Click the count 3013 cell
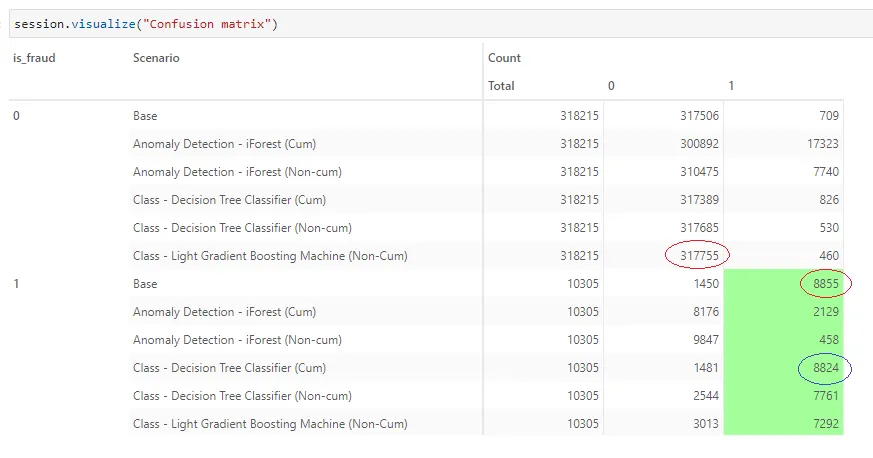Screen dimensions: 873x458 (705, 423)
